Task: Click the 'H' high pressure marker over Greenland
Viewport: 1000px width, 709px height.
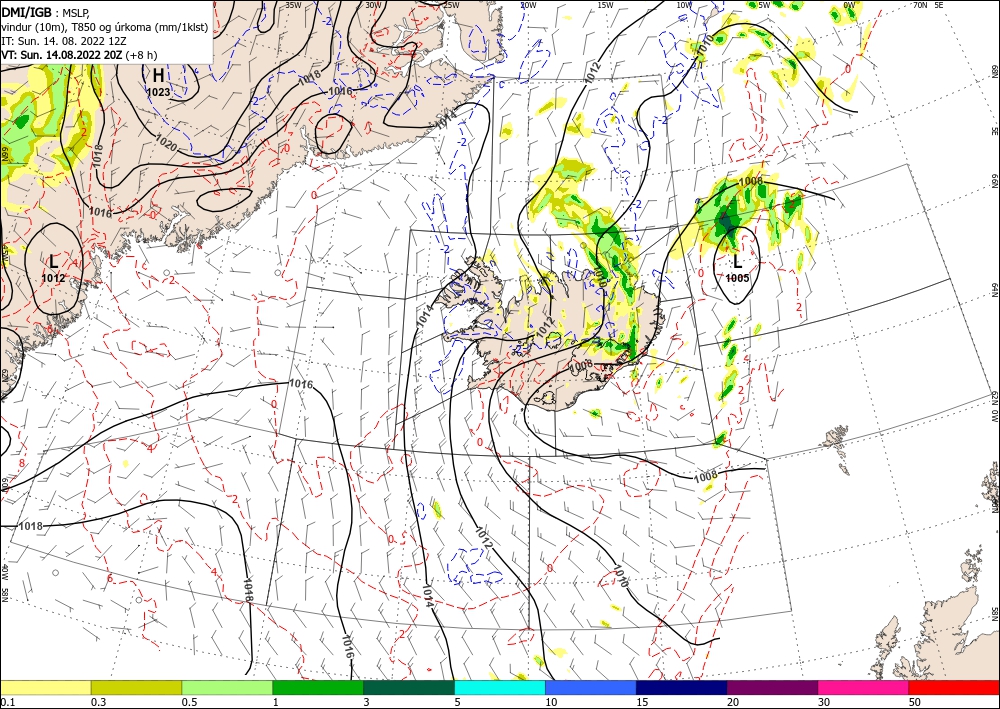Action: click(158, 76)
